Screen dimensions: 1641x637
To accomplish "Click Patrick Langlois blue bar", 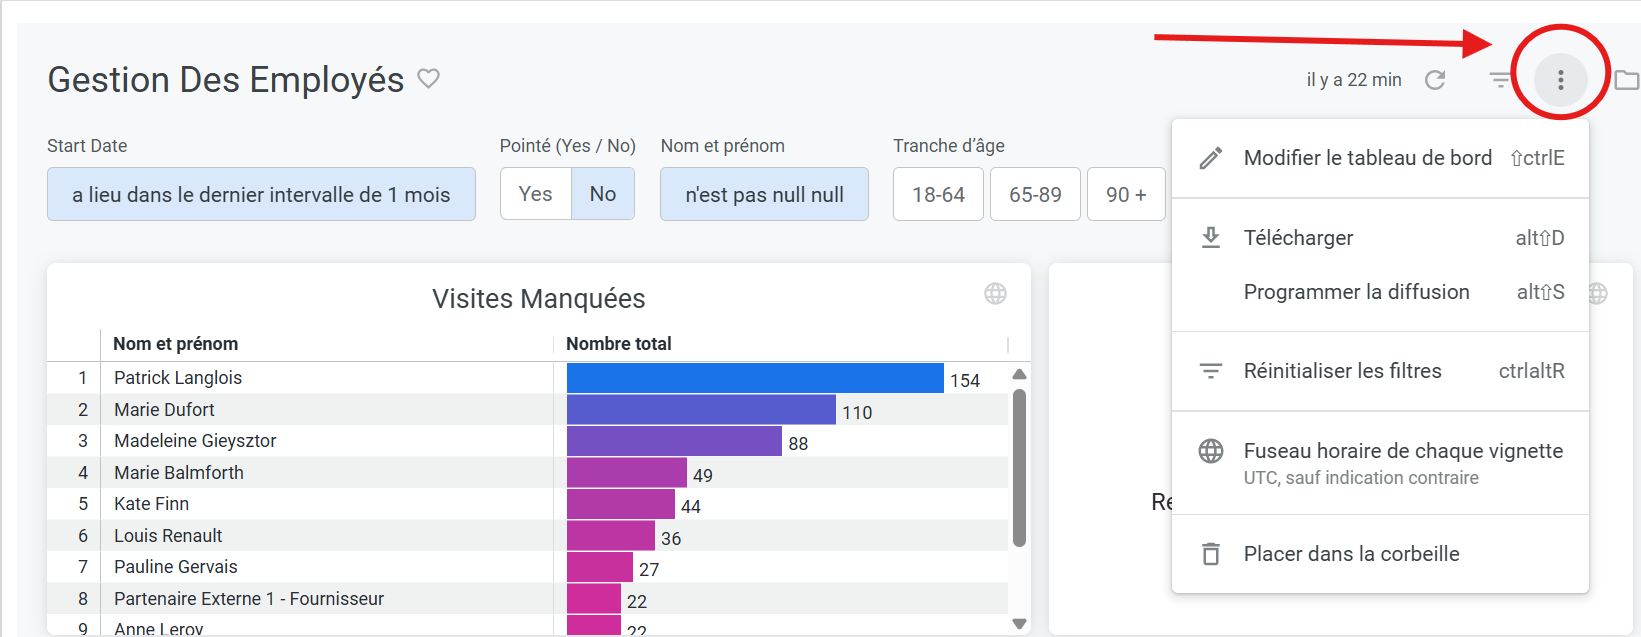I will [x=755, y=378].
